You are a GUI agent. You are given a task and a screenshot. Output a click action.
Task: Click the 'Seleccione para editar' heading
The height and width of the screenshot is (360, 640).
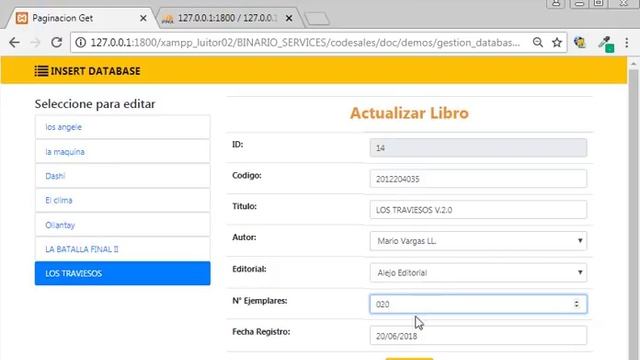pos(95,104)
